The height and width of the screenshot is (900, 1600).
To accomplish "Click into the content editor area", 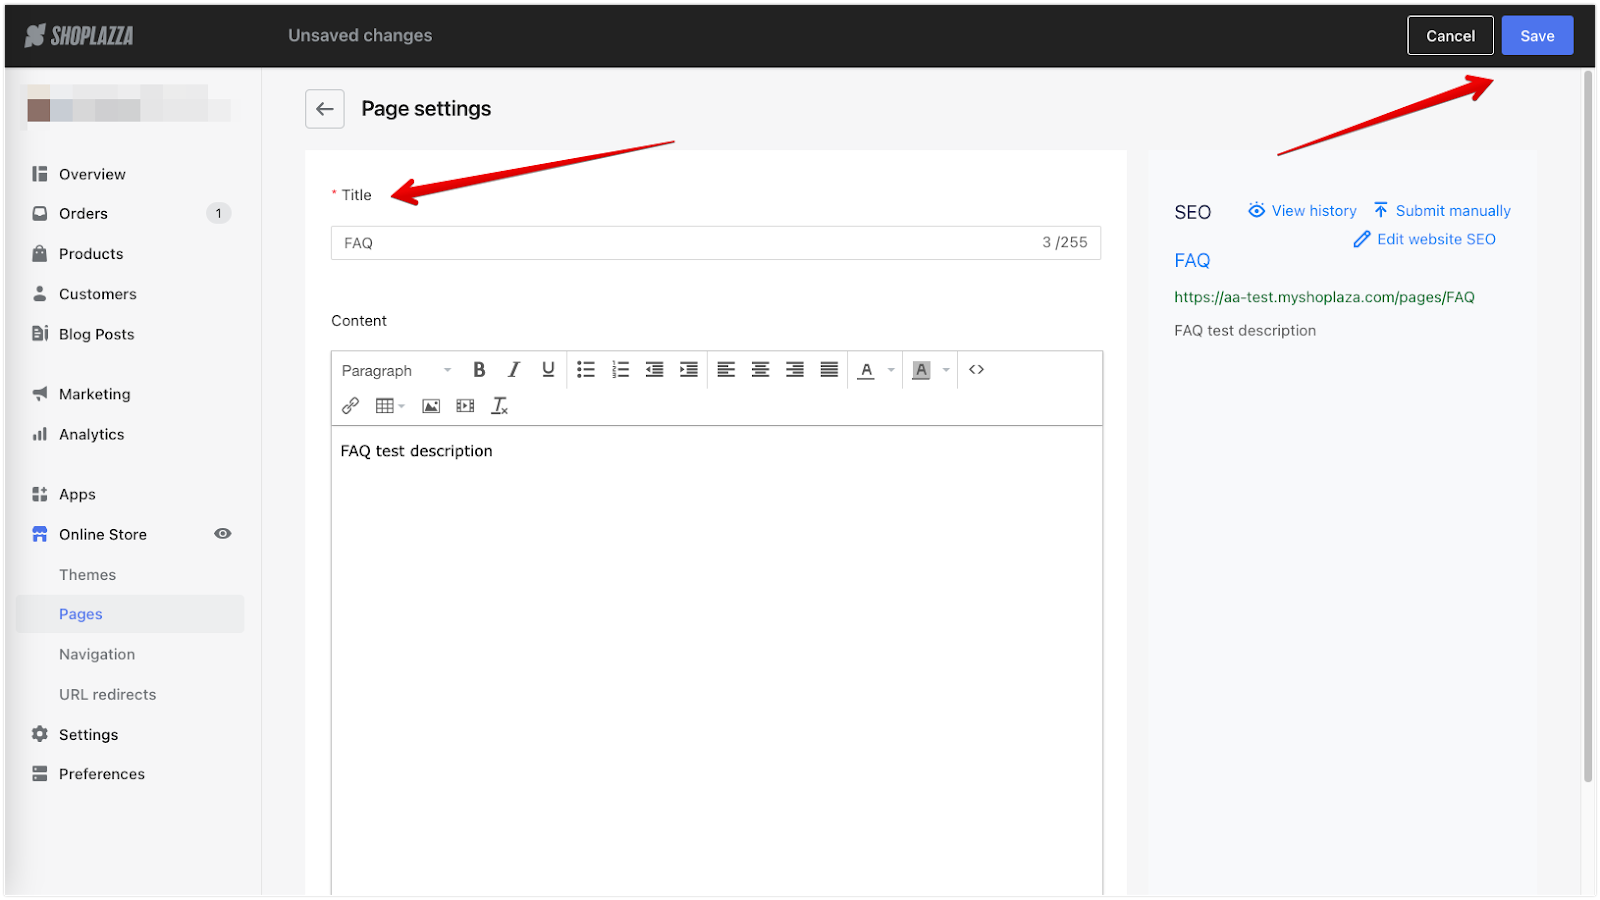I will click(x=717, y=660).
